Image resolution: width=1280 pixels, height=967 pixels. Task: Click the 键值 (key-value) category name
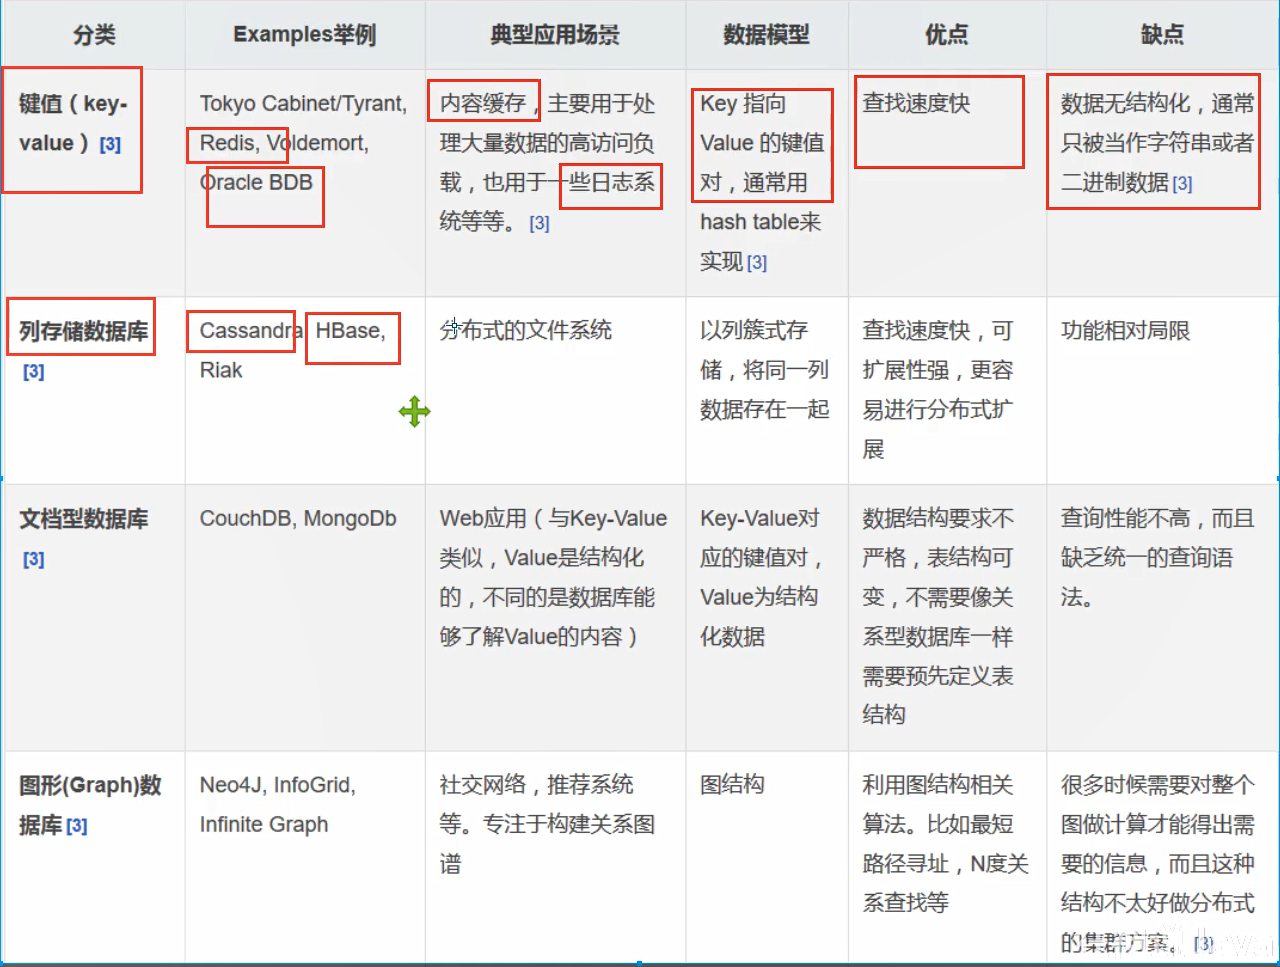click(x=73, y=123)
